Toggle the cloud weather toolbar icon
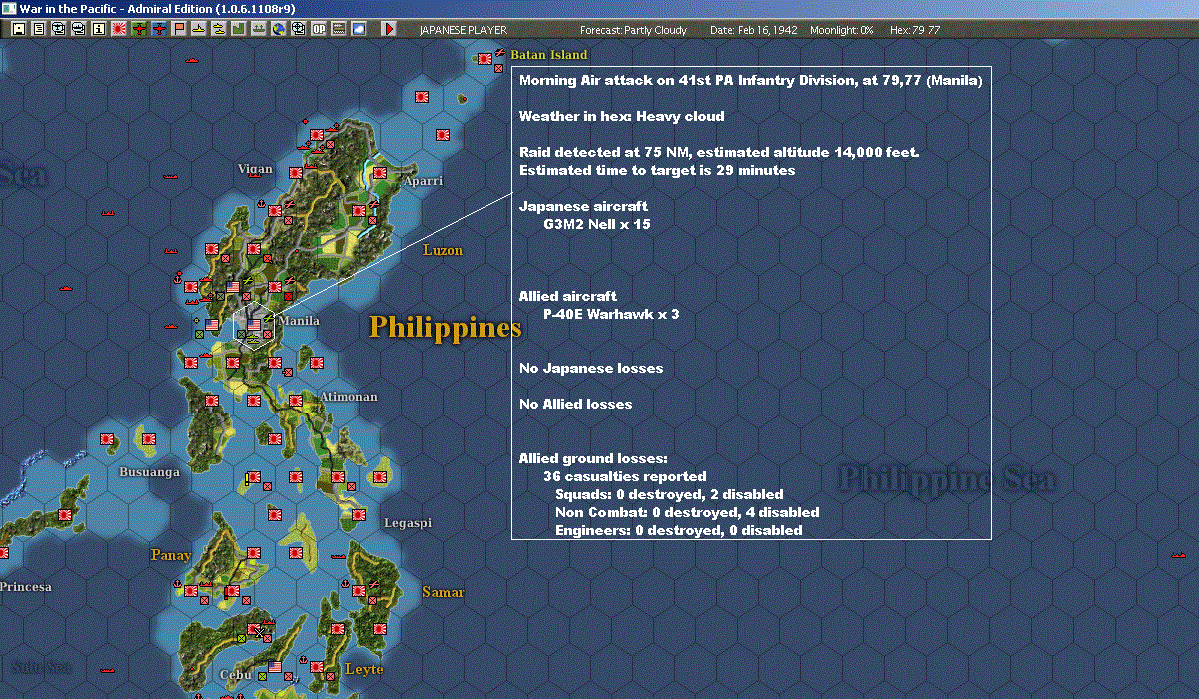 tap(359, 29)
